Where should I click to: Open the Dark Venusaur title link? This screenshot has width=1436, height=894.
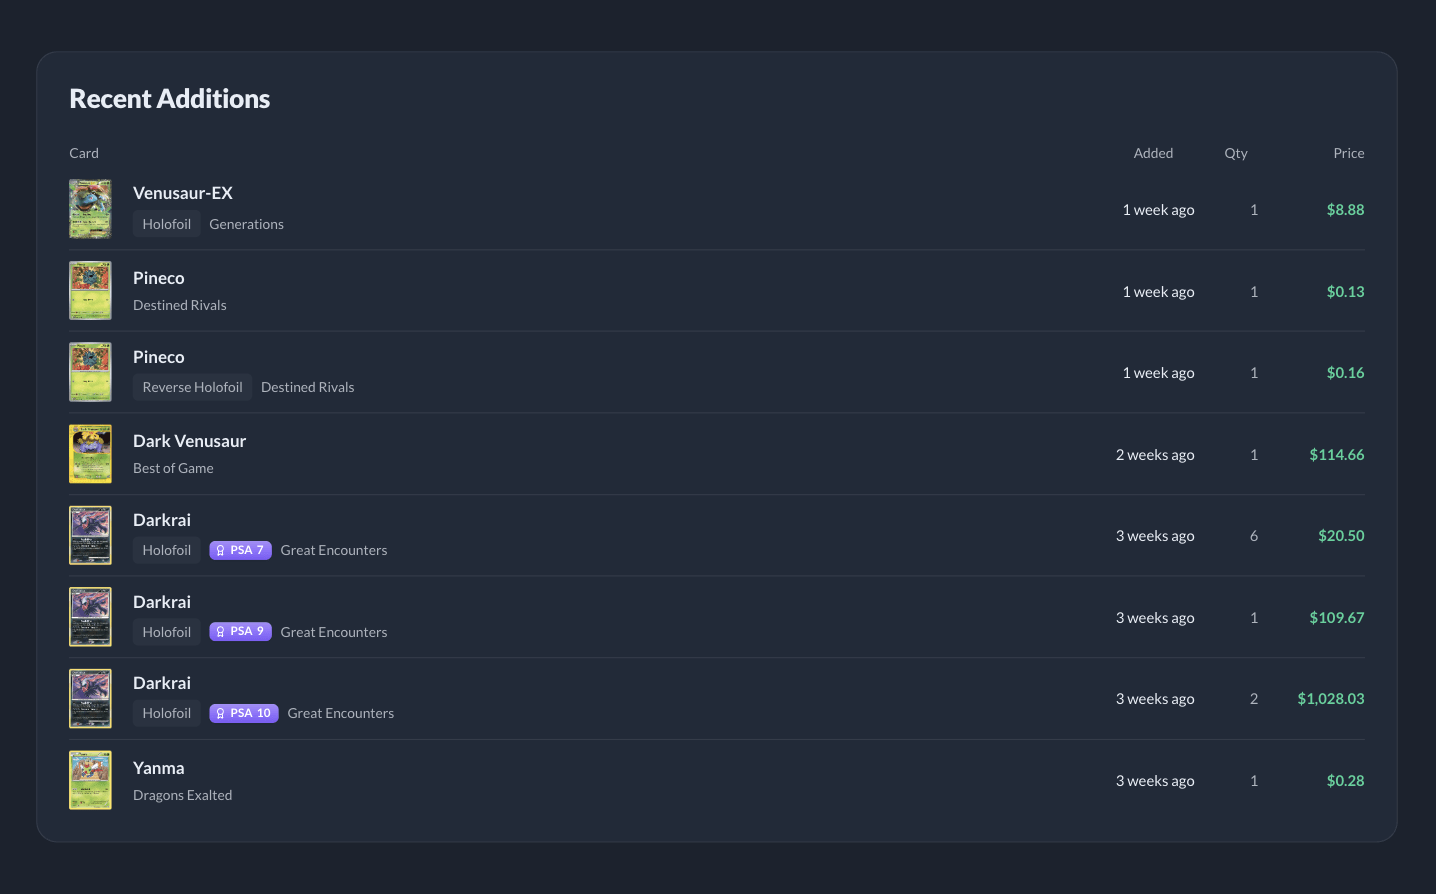pyautogui.click(x=189, y=441)
